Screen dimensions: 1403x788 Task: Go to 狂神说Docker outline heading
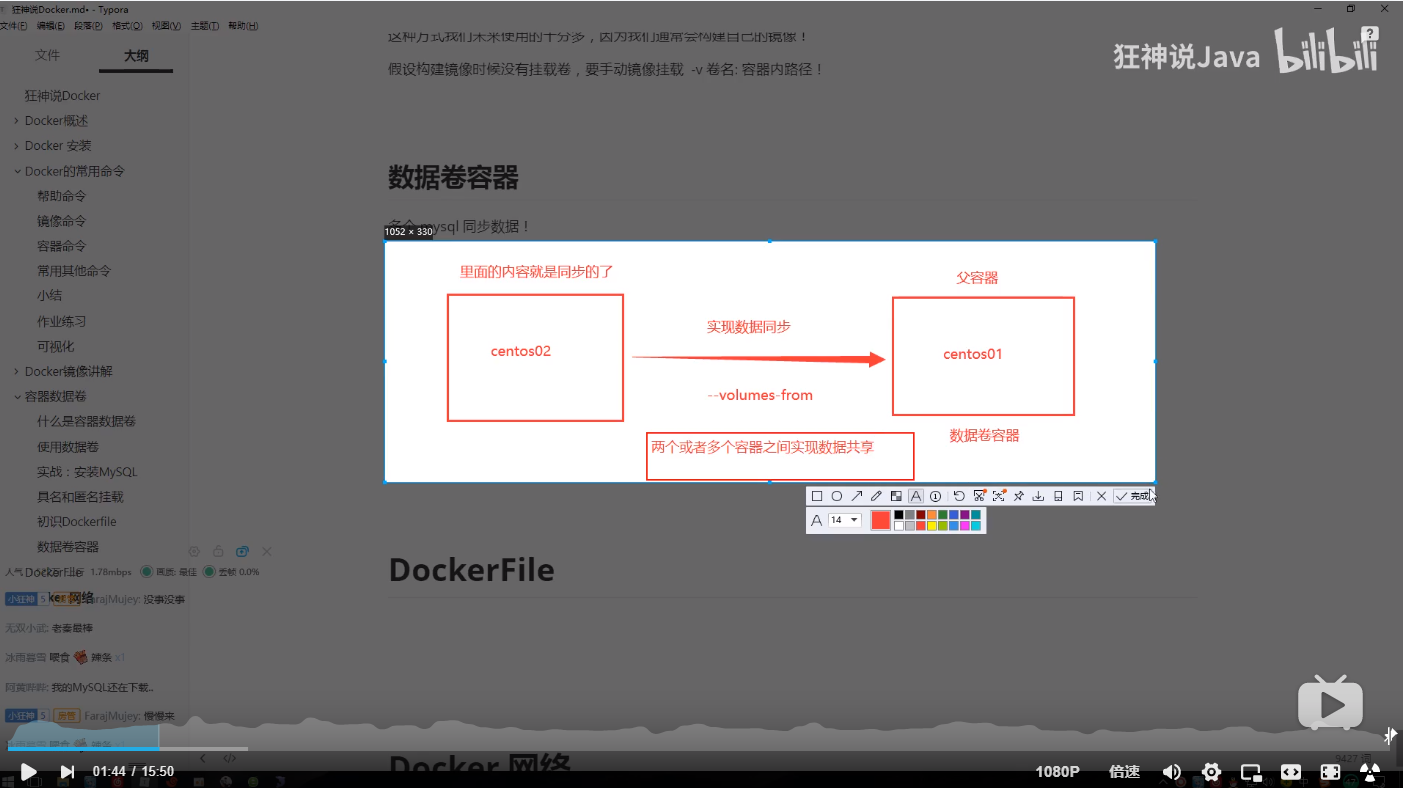pyautogui.click(x=62, y=96)
